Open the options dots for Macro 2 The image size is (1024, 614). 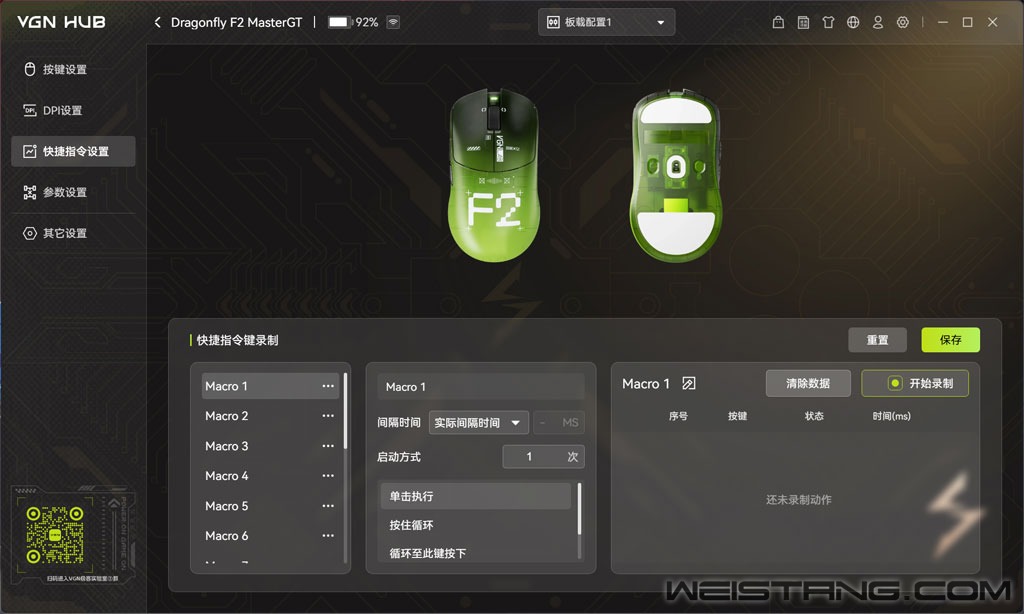tap(328, 415)
